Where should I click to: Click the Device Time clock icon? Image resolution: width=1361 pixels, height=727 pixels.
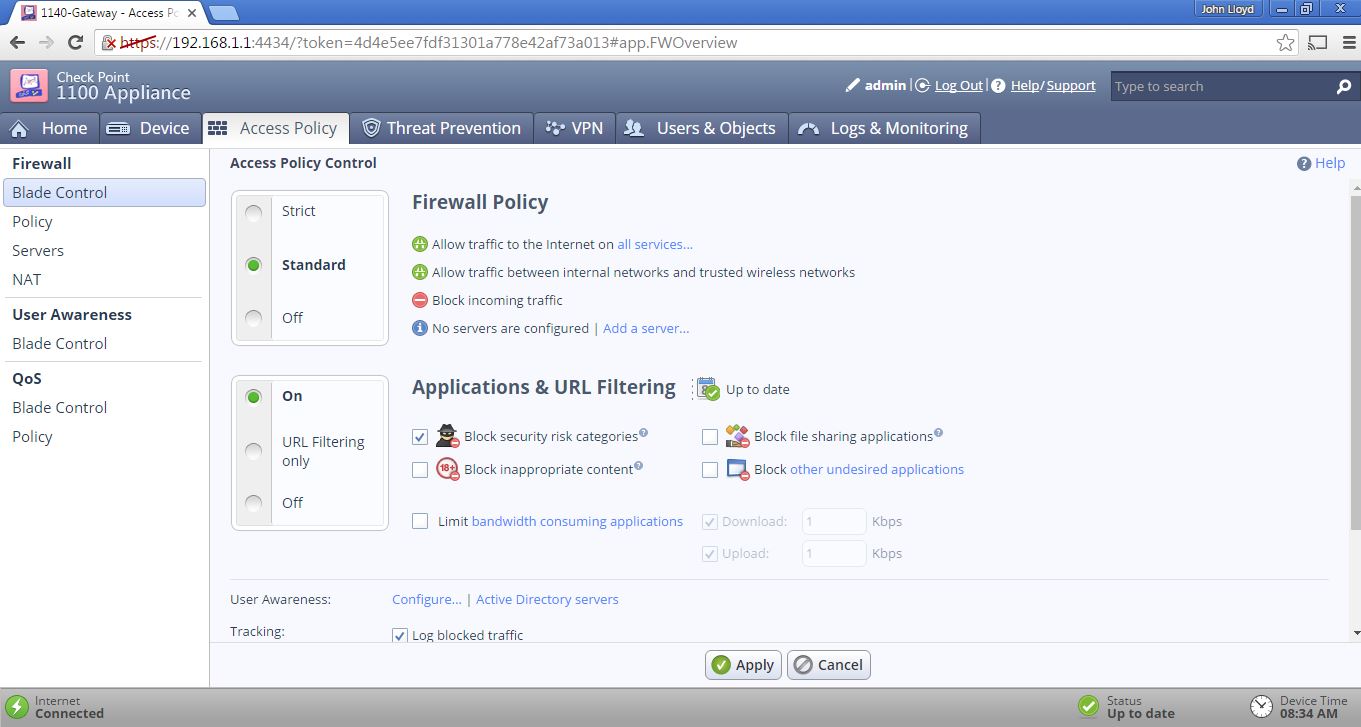click(1262, 707)
